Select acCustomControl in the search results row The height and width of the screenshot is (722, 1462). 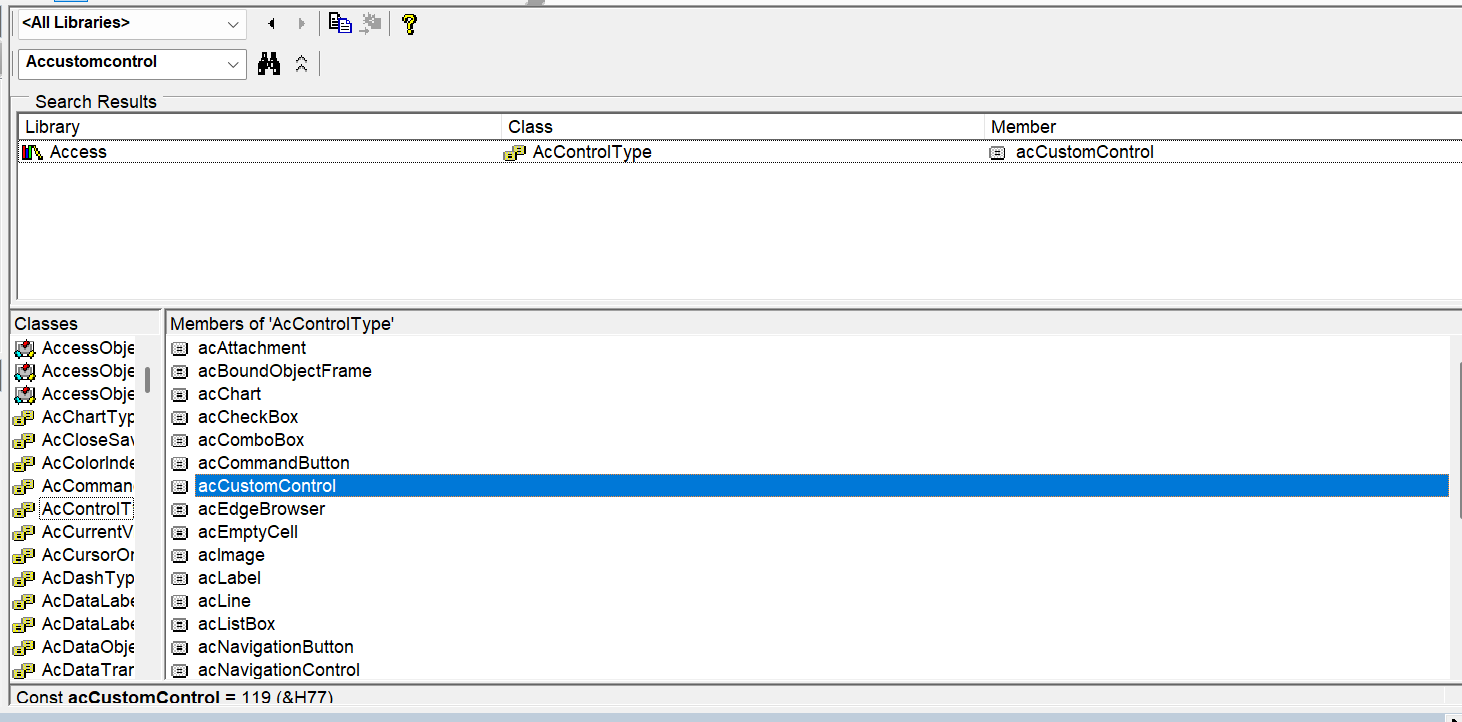[1085, 152]
